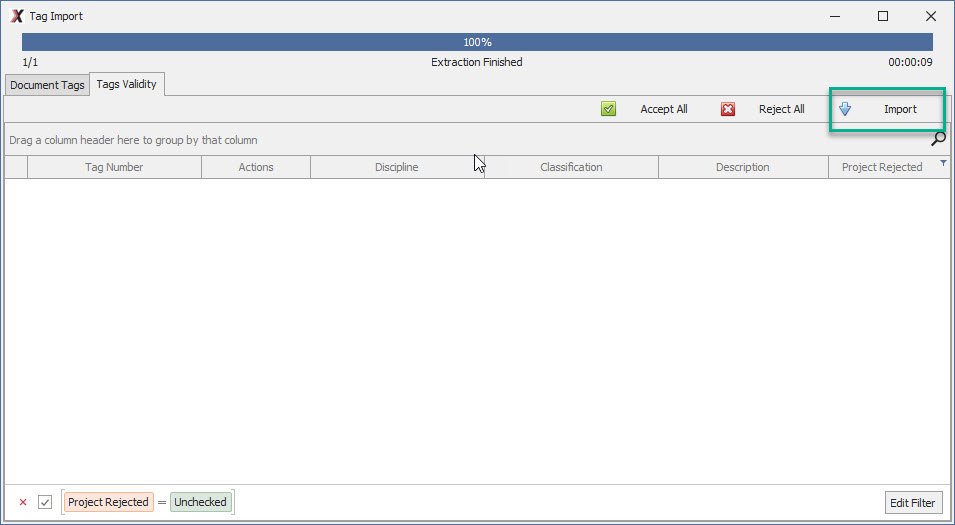
Task: Click the blue Import arrow icon
Action: click(x=845, y=109)
